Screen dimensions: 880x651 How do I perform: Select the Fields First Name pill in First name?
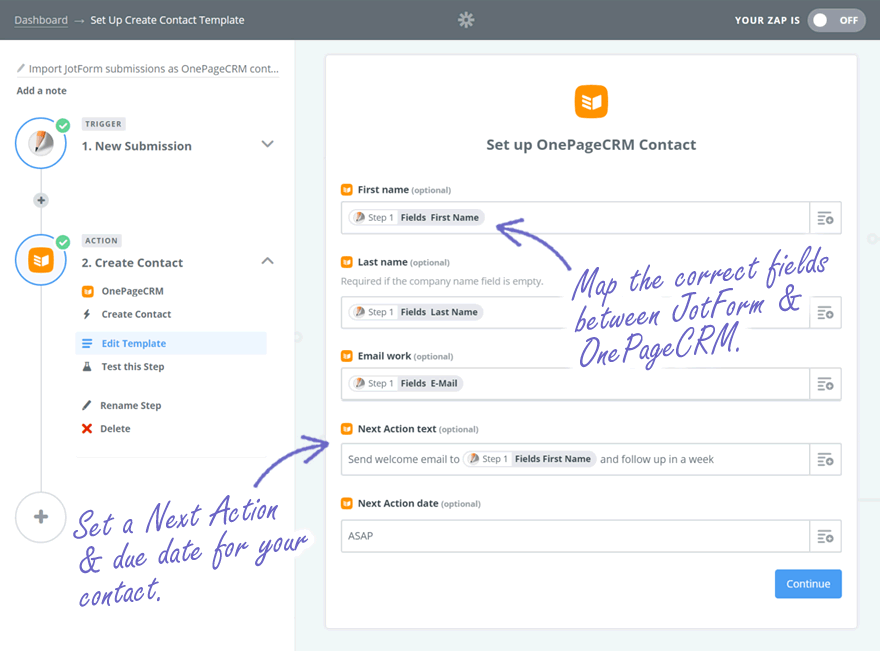416,218
